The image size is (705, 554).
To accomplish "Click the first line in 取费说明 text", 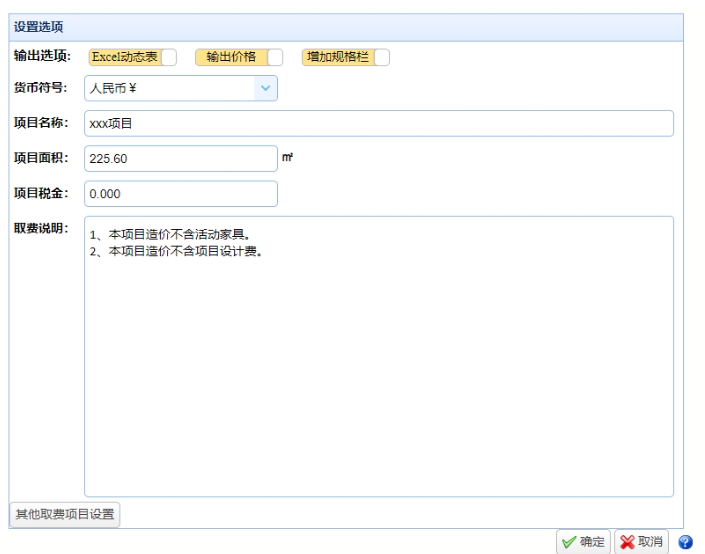I will (x=170, y=236).
